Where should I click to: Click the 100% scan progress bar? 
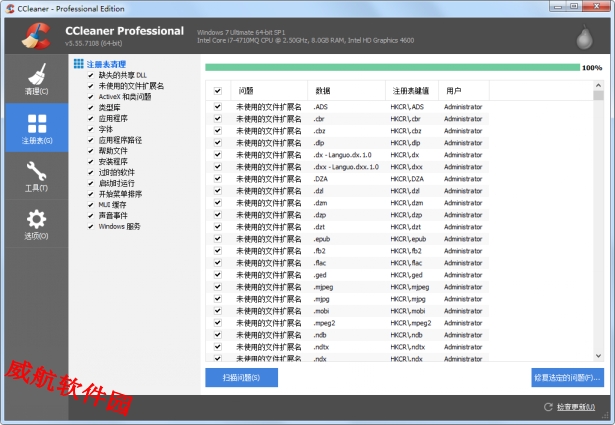click(392, 67)
